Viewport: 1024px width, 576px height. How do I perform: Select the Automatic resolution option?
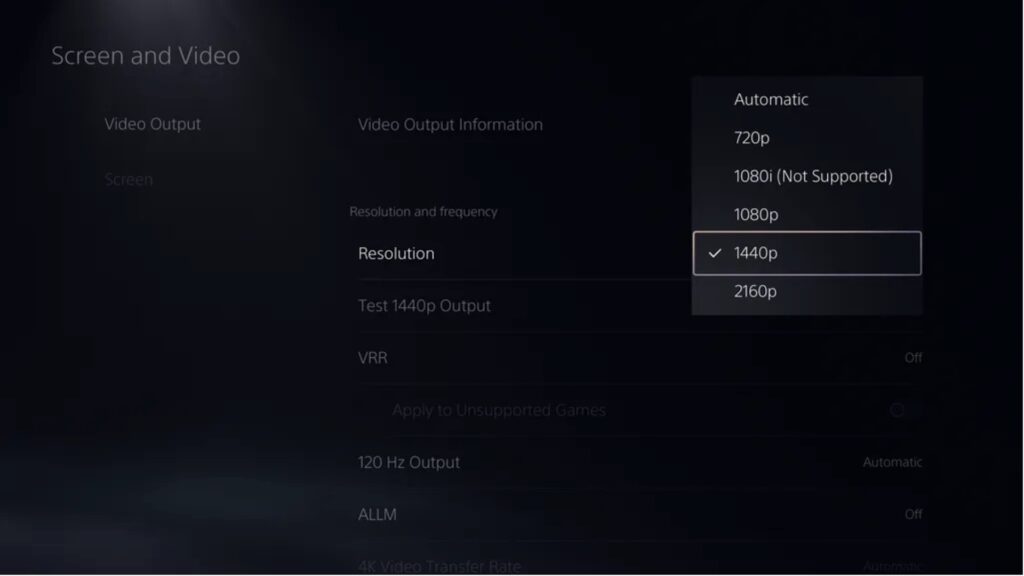click(807, 99)
